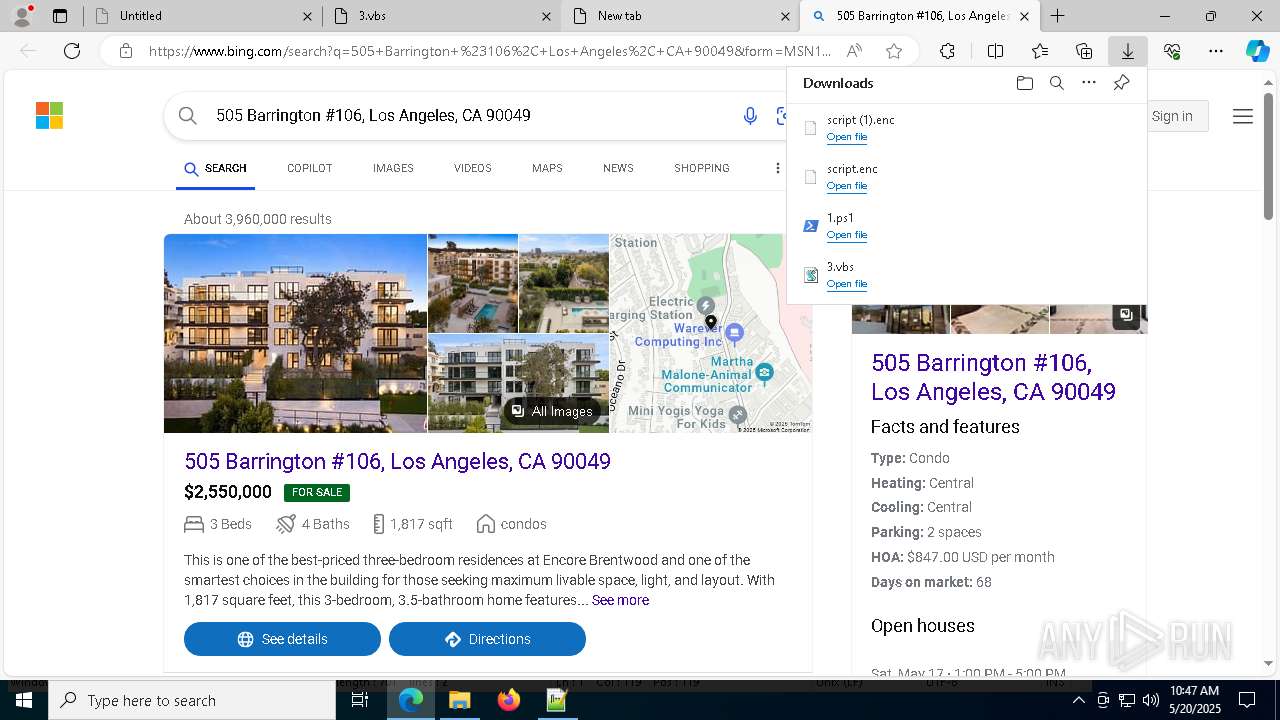
Task: Open the large building photo thumbnail
Action: [295, 333]
